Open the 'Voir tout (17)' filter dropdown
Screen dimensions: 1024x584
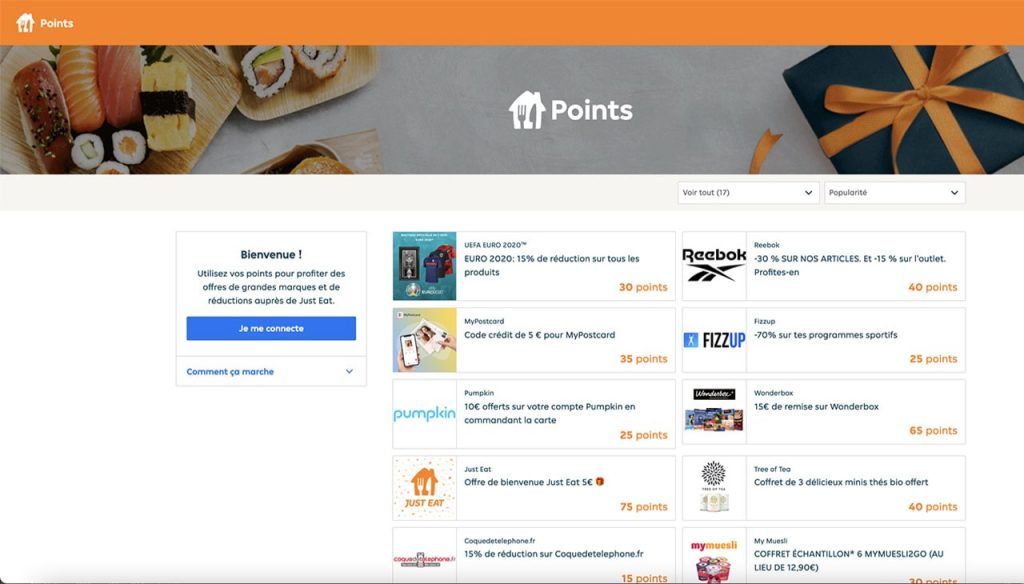point(748,193)
